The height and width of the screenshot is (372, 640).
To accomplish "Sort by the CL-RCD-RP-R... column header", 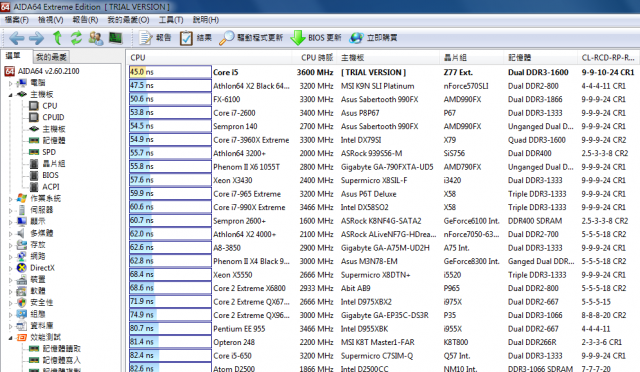I will pos(609,58).
